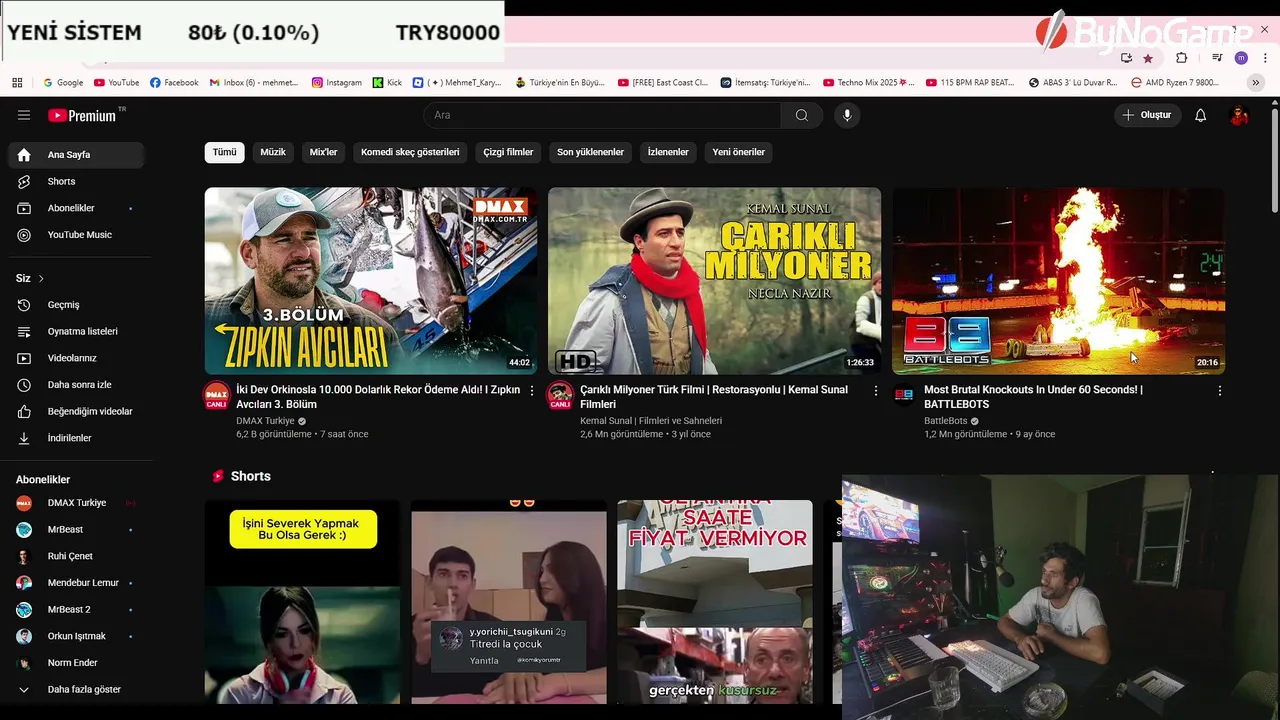Viewport: 1280px width, 720px height.
Task: Open Shorts from the sidebar
Action: click(76, 181)
